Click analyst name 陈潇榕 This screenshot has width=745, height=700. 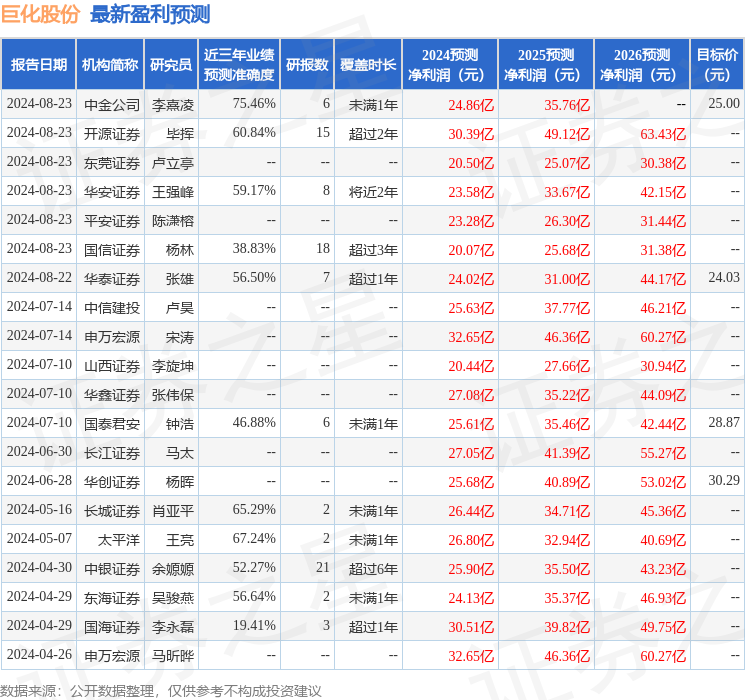tap(173, 221)
